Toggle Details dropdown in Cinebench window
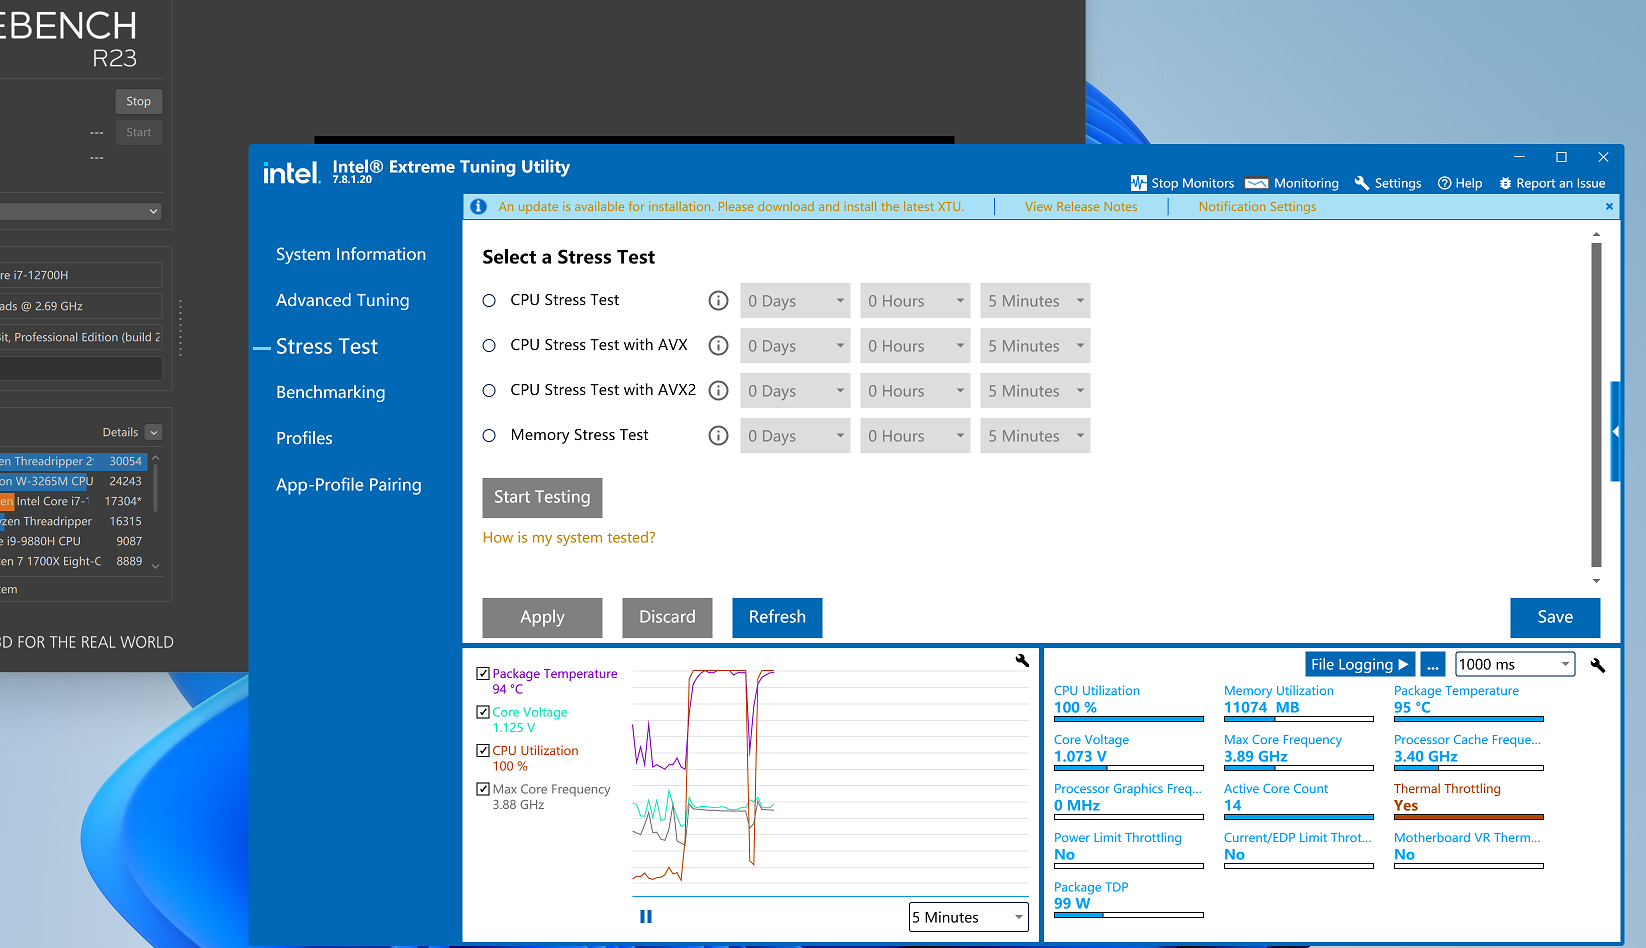The width and height of the screenshot is (1646, 948). tap(153, 432)
